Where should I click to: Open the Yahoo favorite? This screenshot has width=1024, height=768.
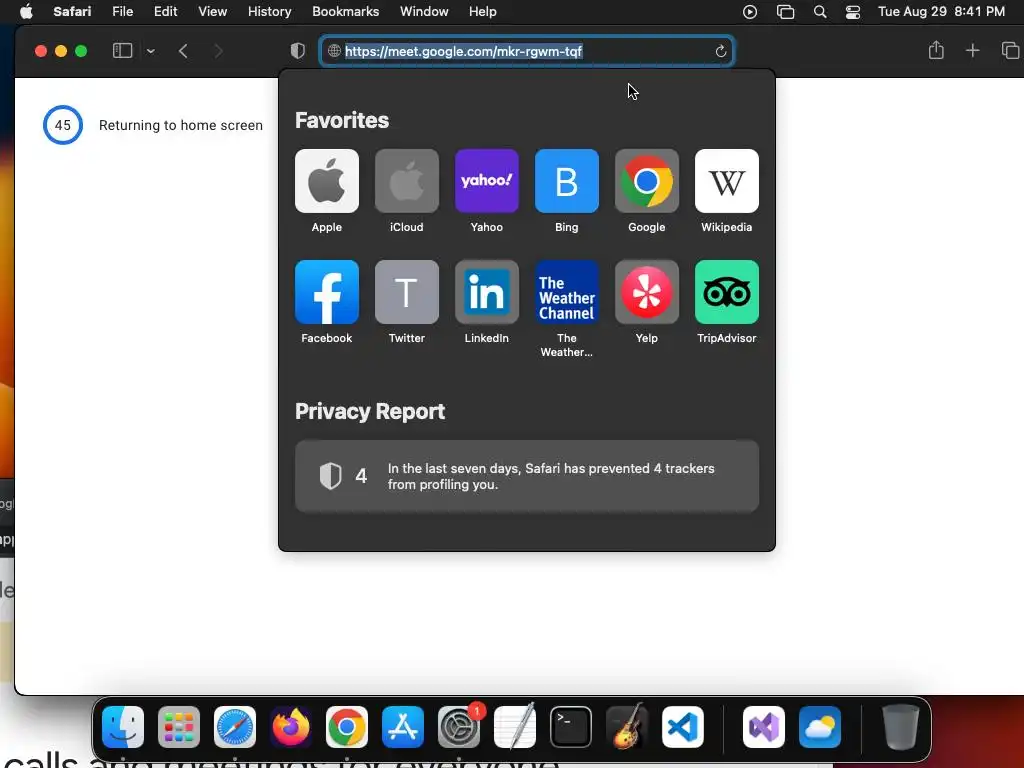tap(487, 181)
